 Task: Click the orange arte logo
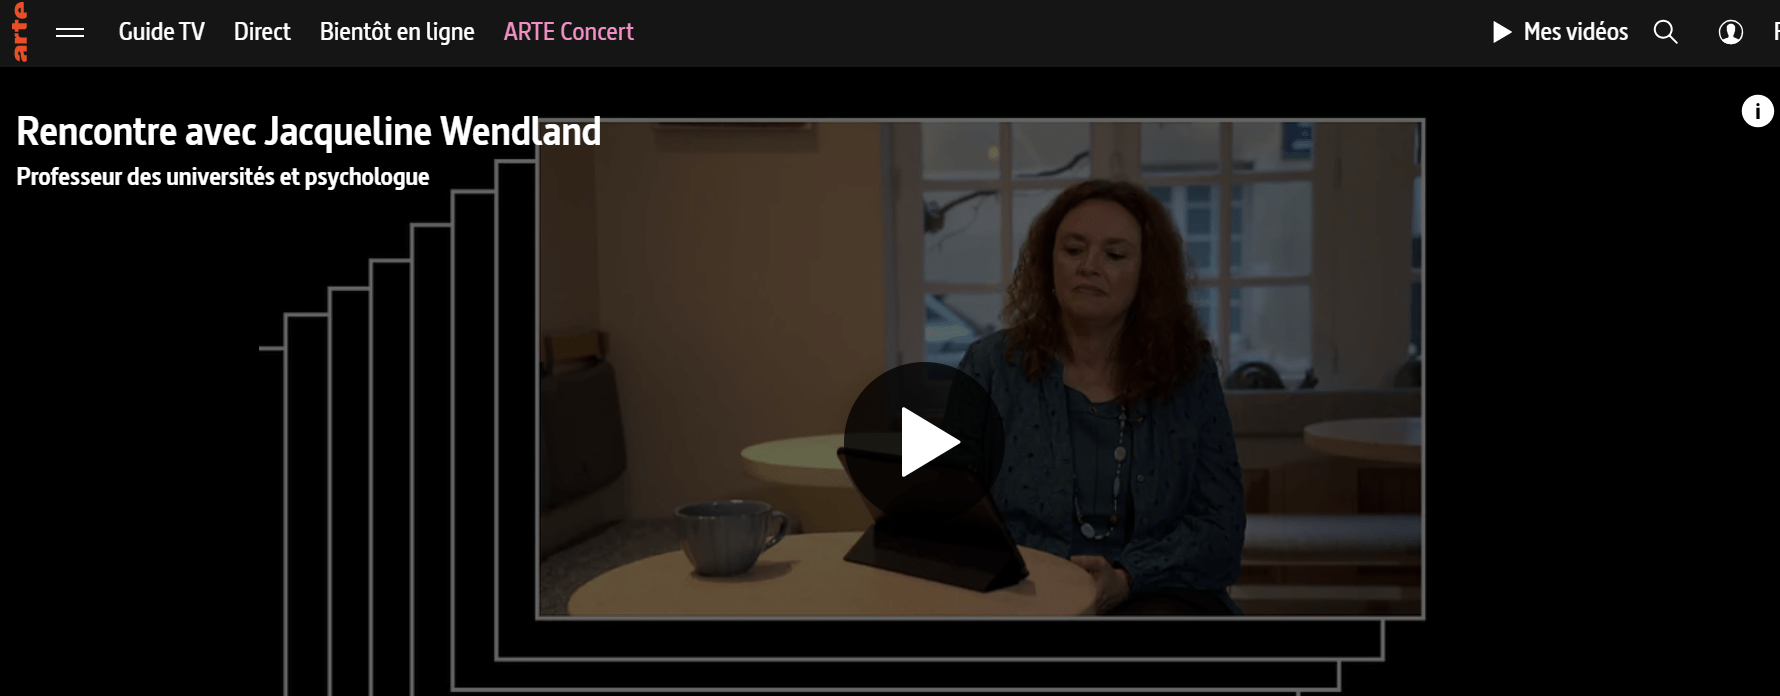point(20,32)
